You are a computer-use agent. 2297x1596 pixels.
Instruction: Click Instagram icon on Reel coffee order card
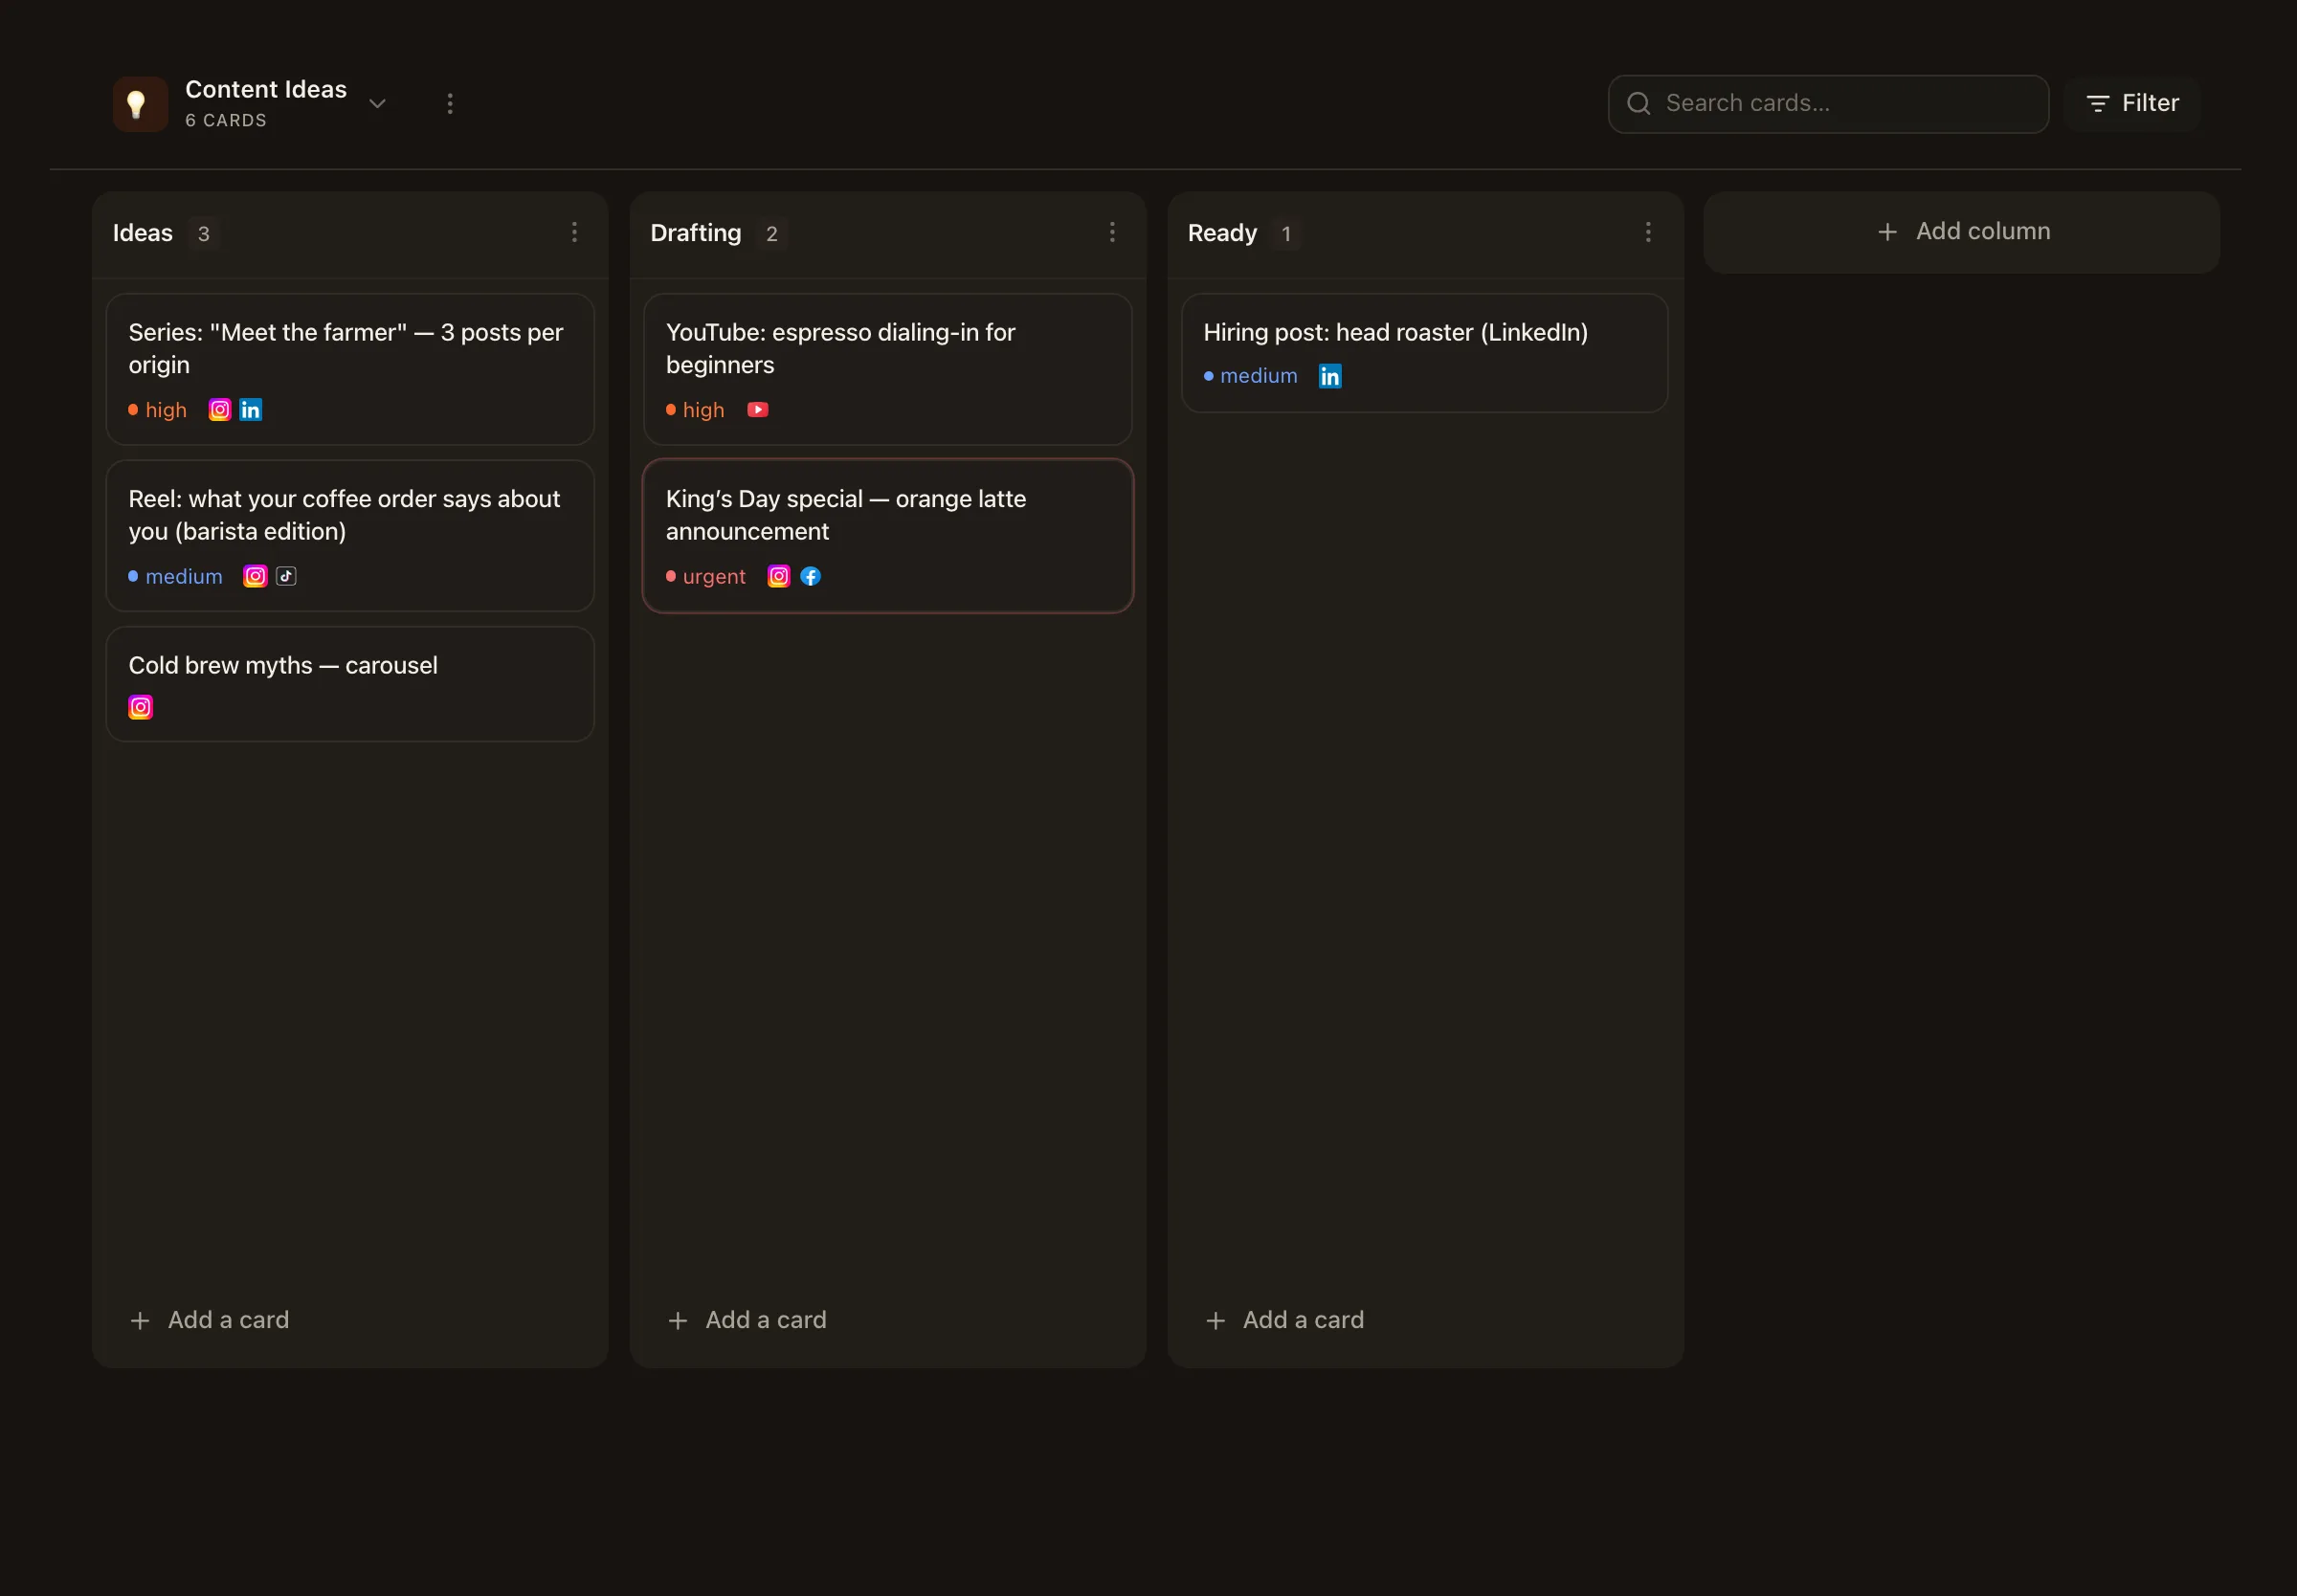(x=255, y=576)
